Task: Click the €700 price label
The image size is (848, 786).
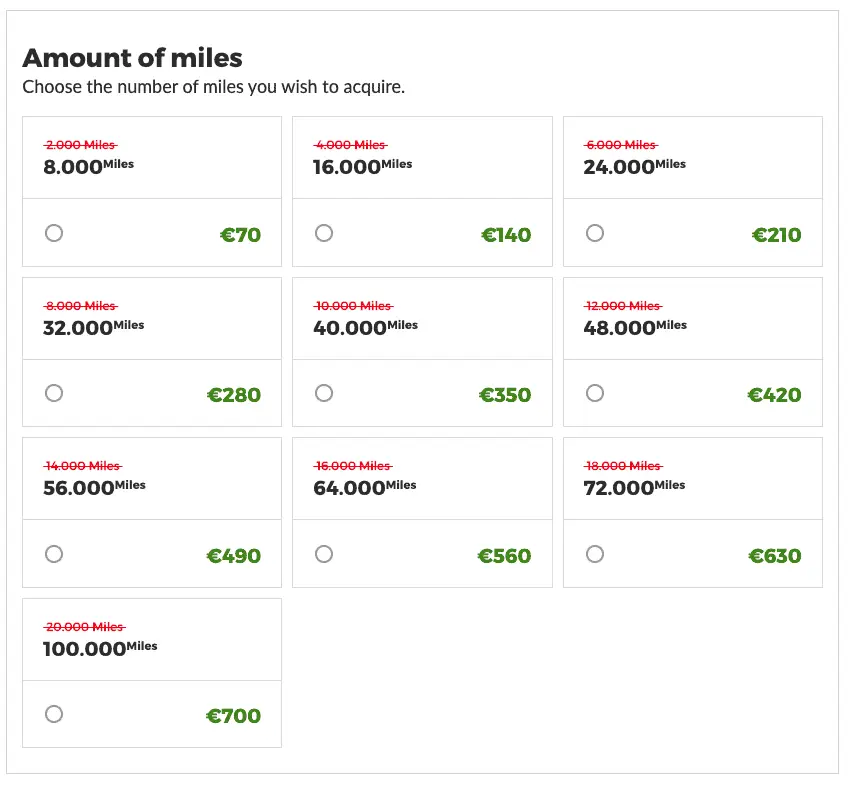Action: click(233, 717)
